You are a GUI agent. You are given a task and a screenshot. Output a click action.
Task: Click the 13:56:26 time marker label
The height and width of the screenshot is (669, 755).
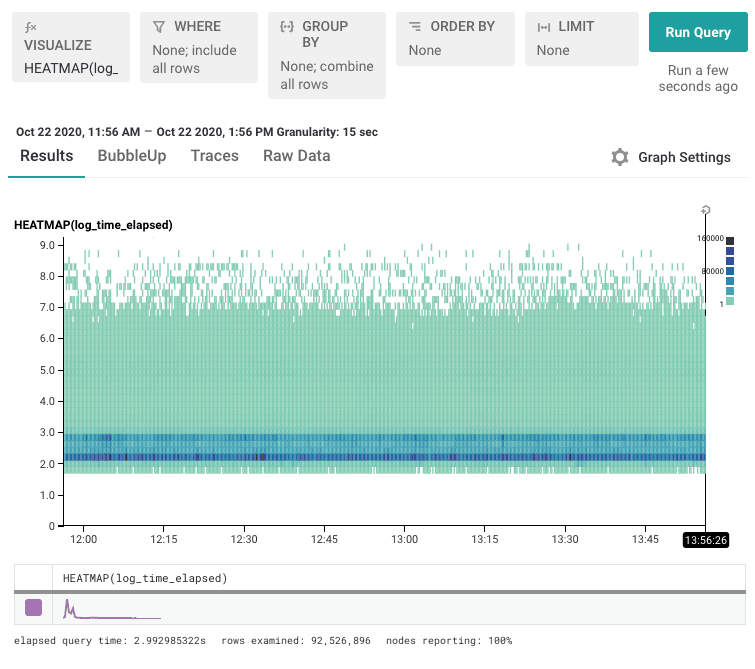click(705, 539)
